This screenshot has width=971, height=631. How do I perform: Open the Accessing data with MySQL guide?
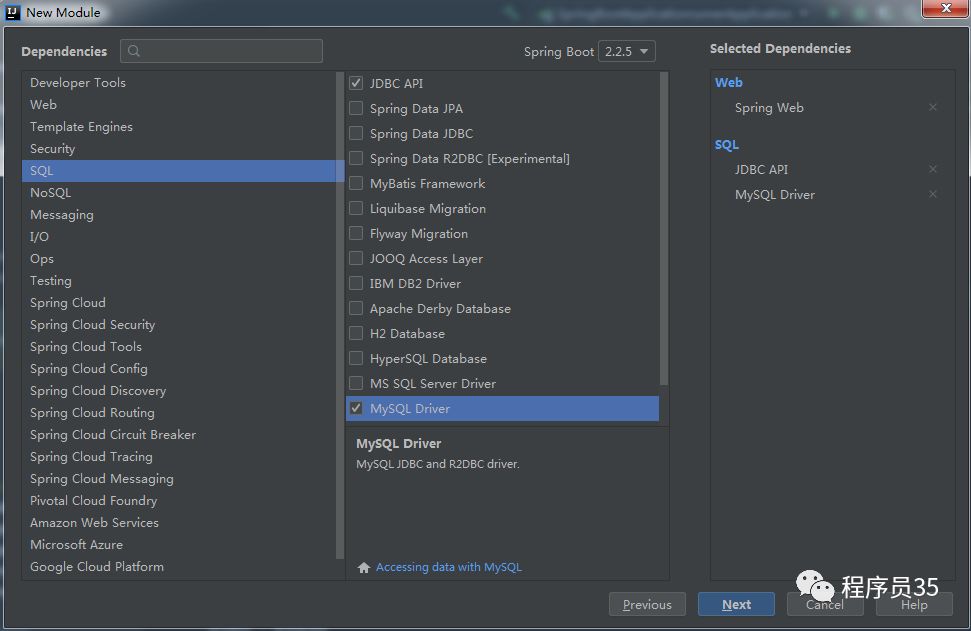click(x=449, y=567)
